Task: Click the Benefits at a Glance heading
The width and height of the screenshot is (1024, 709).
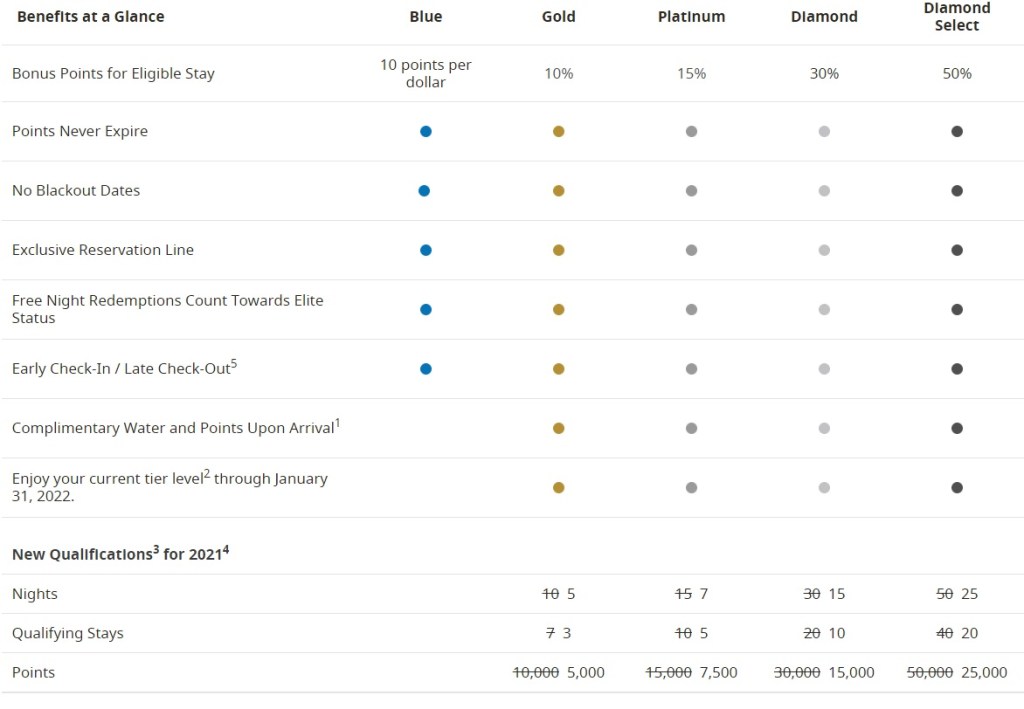Action: (90, 17)
